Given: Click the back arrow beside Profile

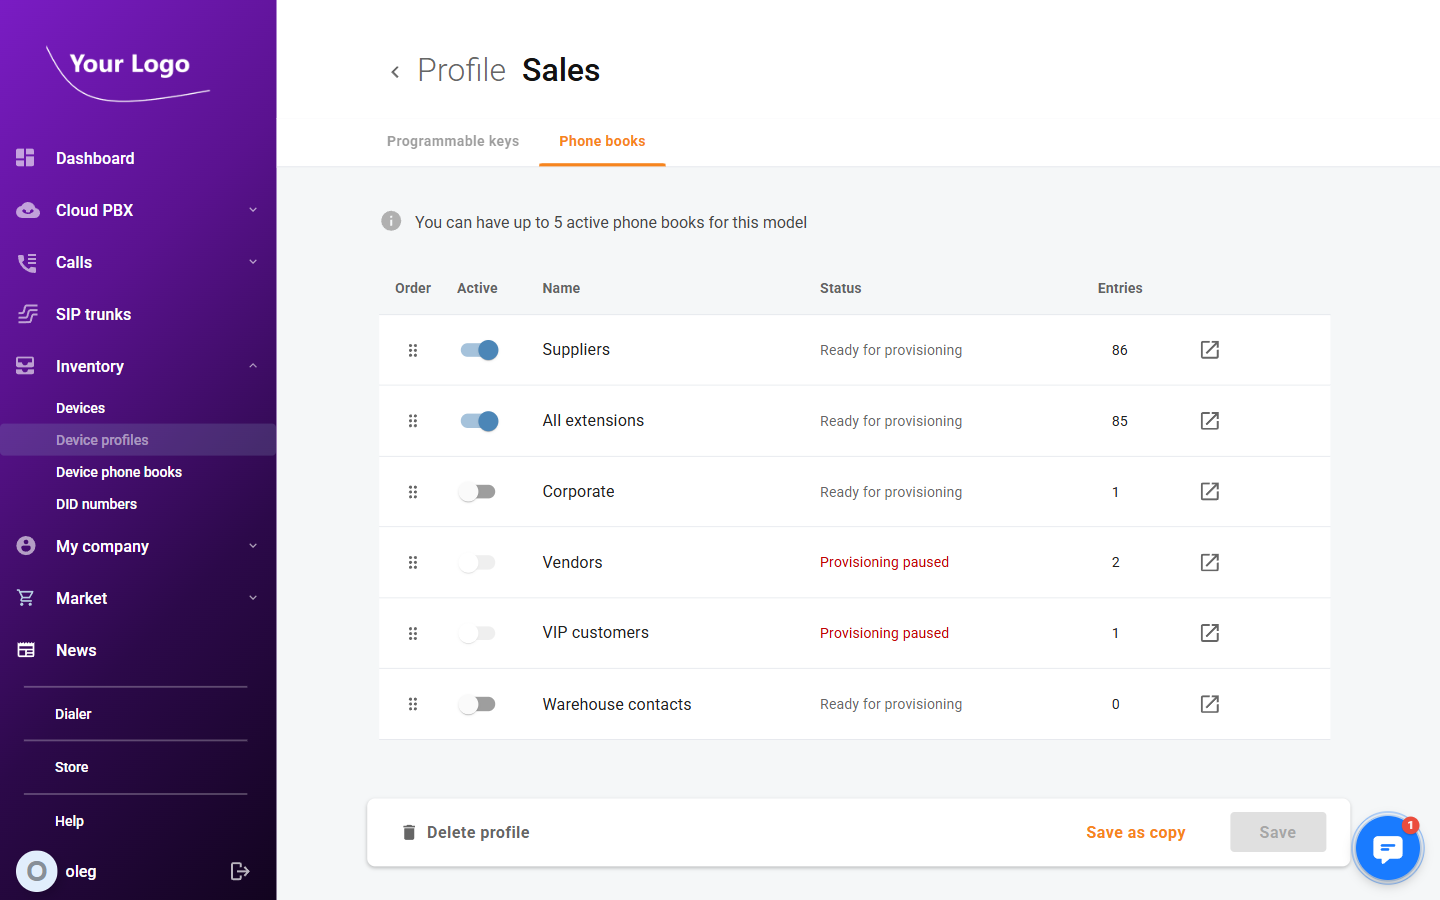Looking at the screenshot, I should pos(395,71).
